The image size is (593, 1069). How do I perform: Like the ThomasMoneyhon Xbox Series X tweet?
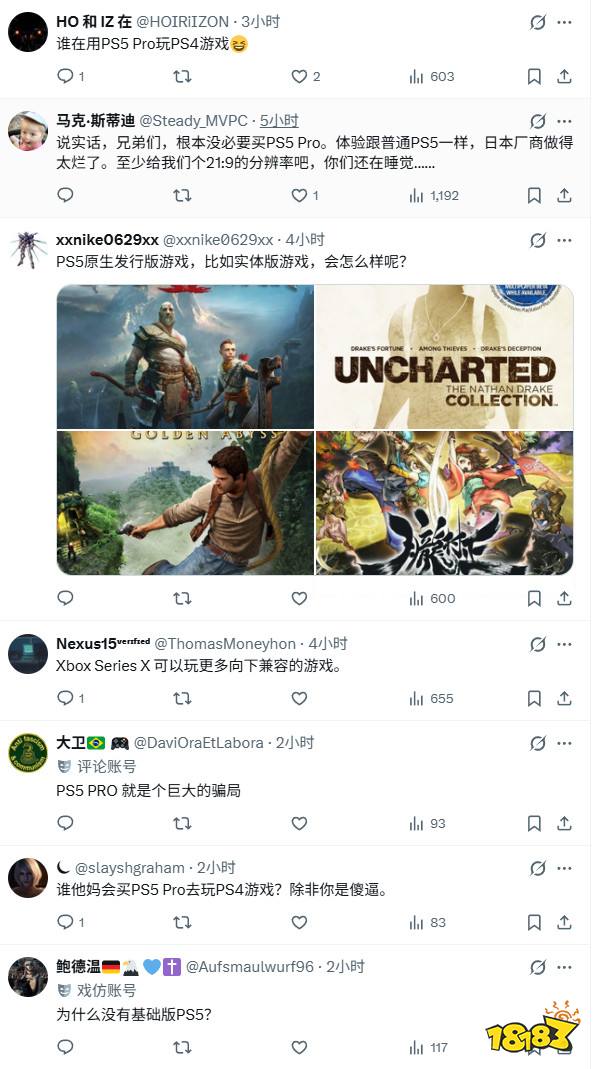pyautogui.click(x=299, y=699)
